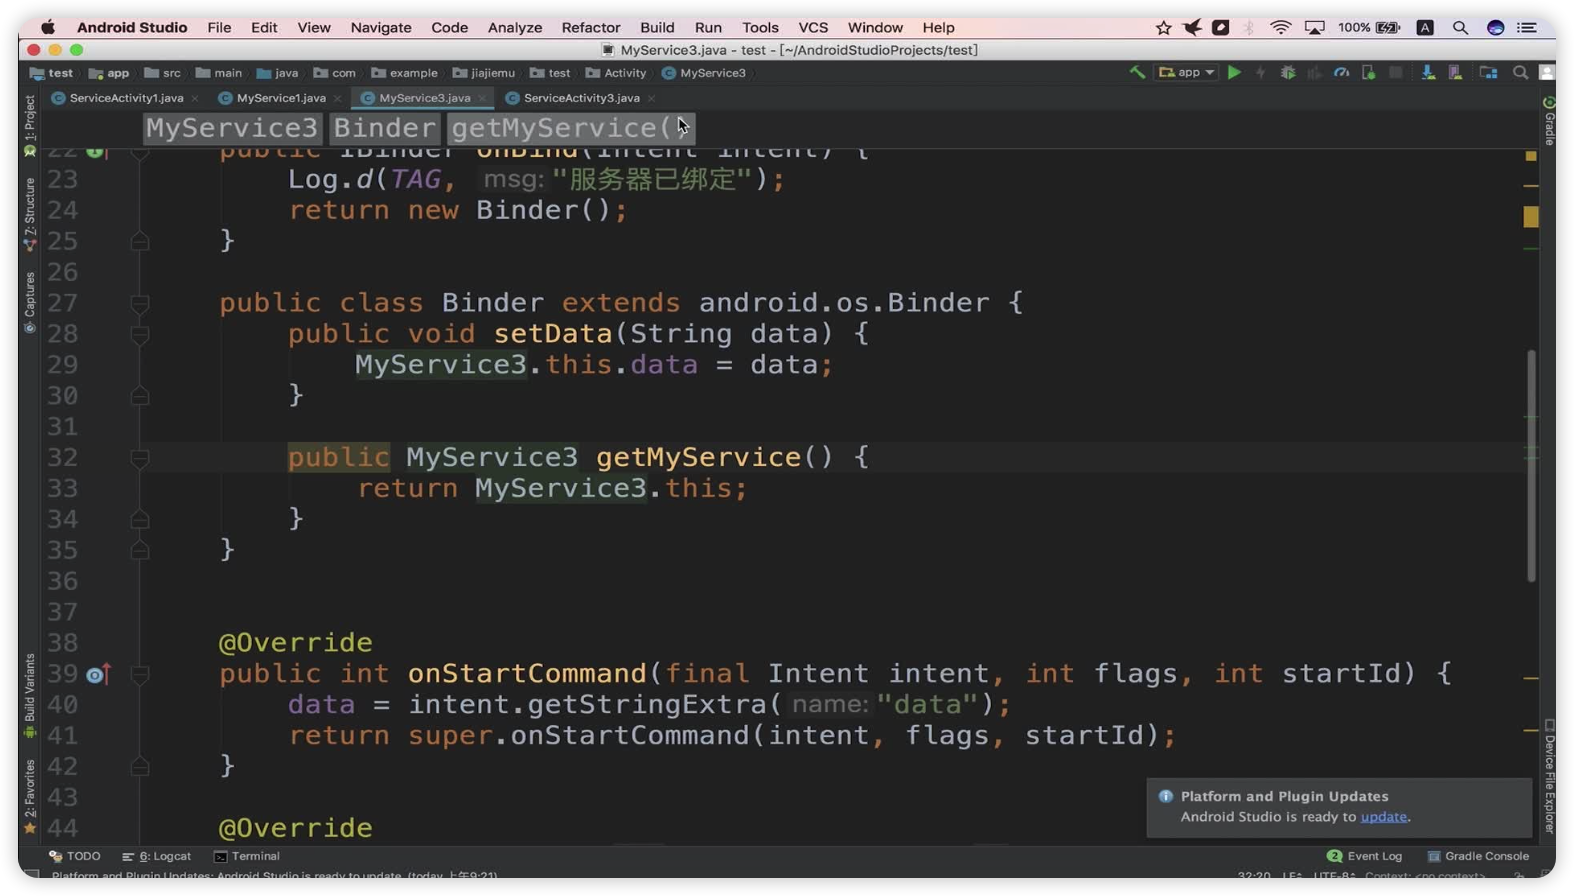
Task: Open the macOS Notification Center icon
Action: click(x=1527, y=27)
